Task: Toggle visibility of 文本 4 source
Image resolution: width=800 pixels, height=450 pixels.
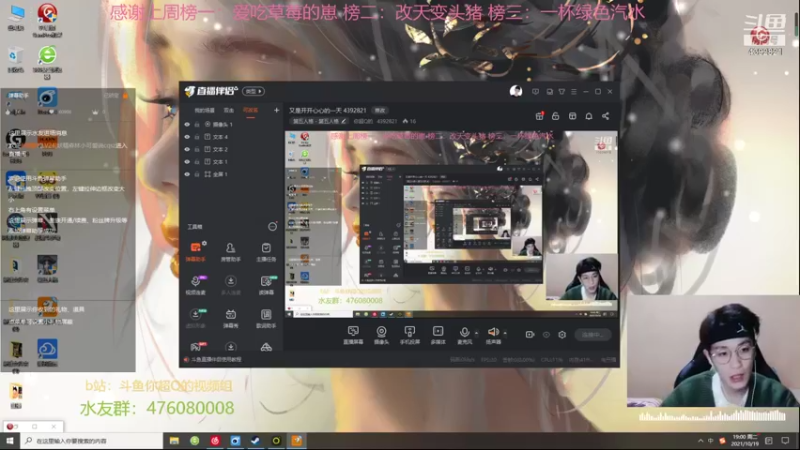Action: pos(187,137)
